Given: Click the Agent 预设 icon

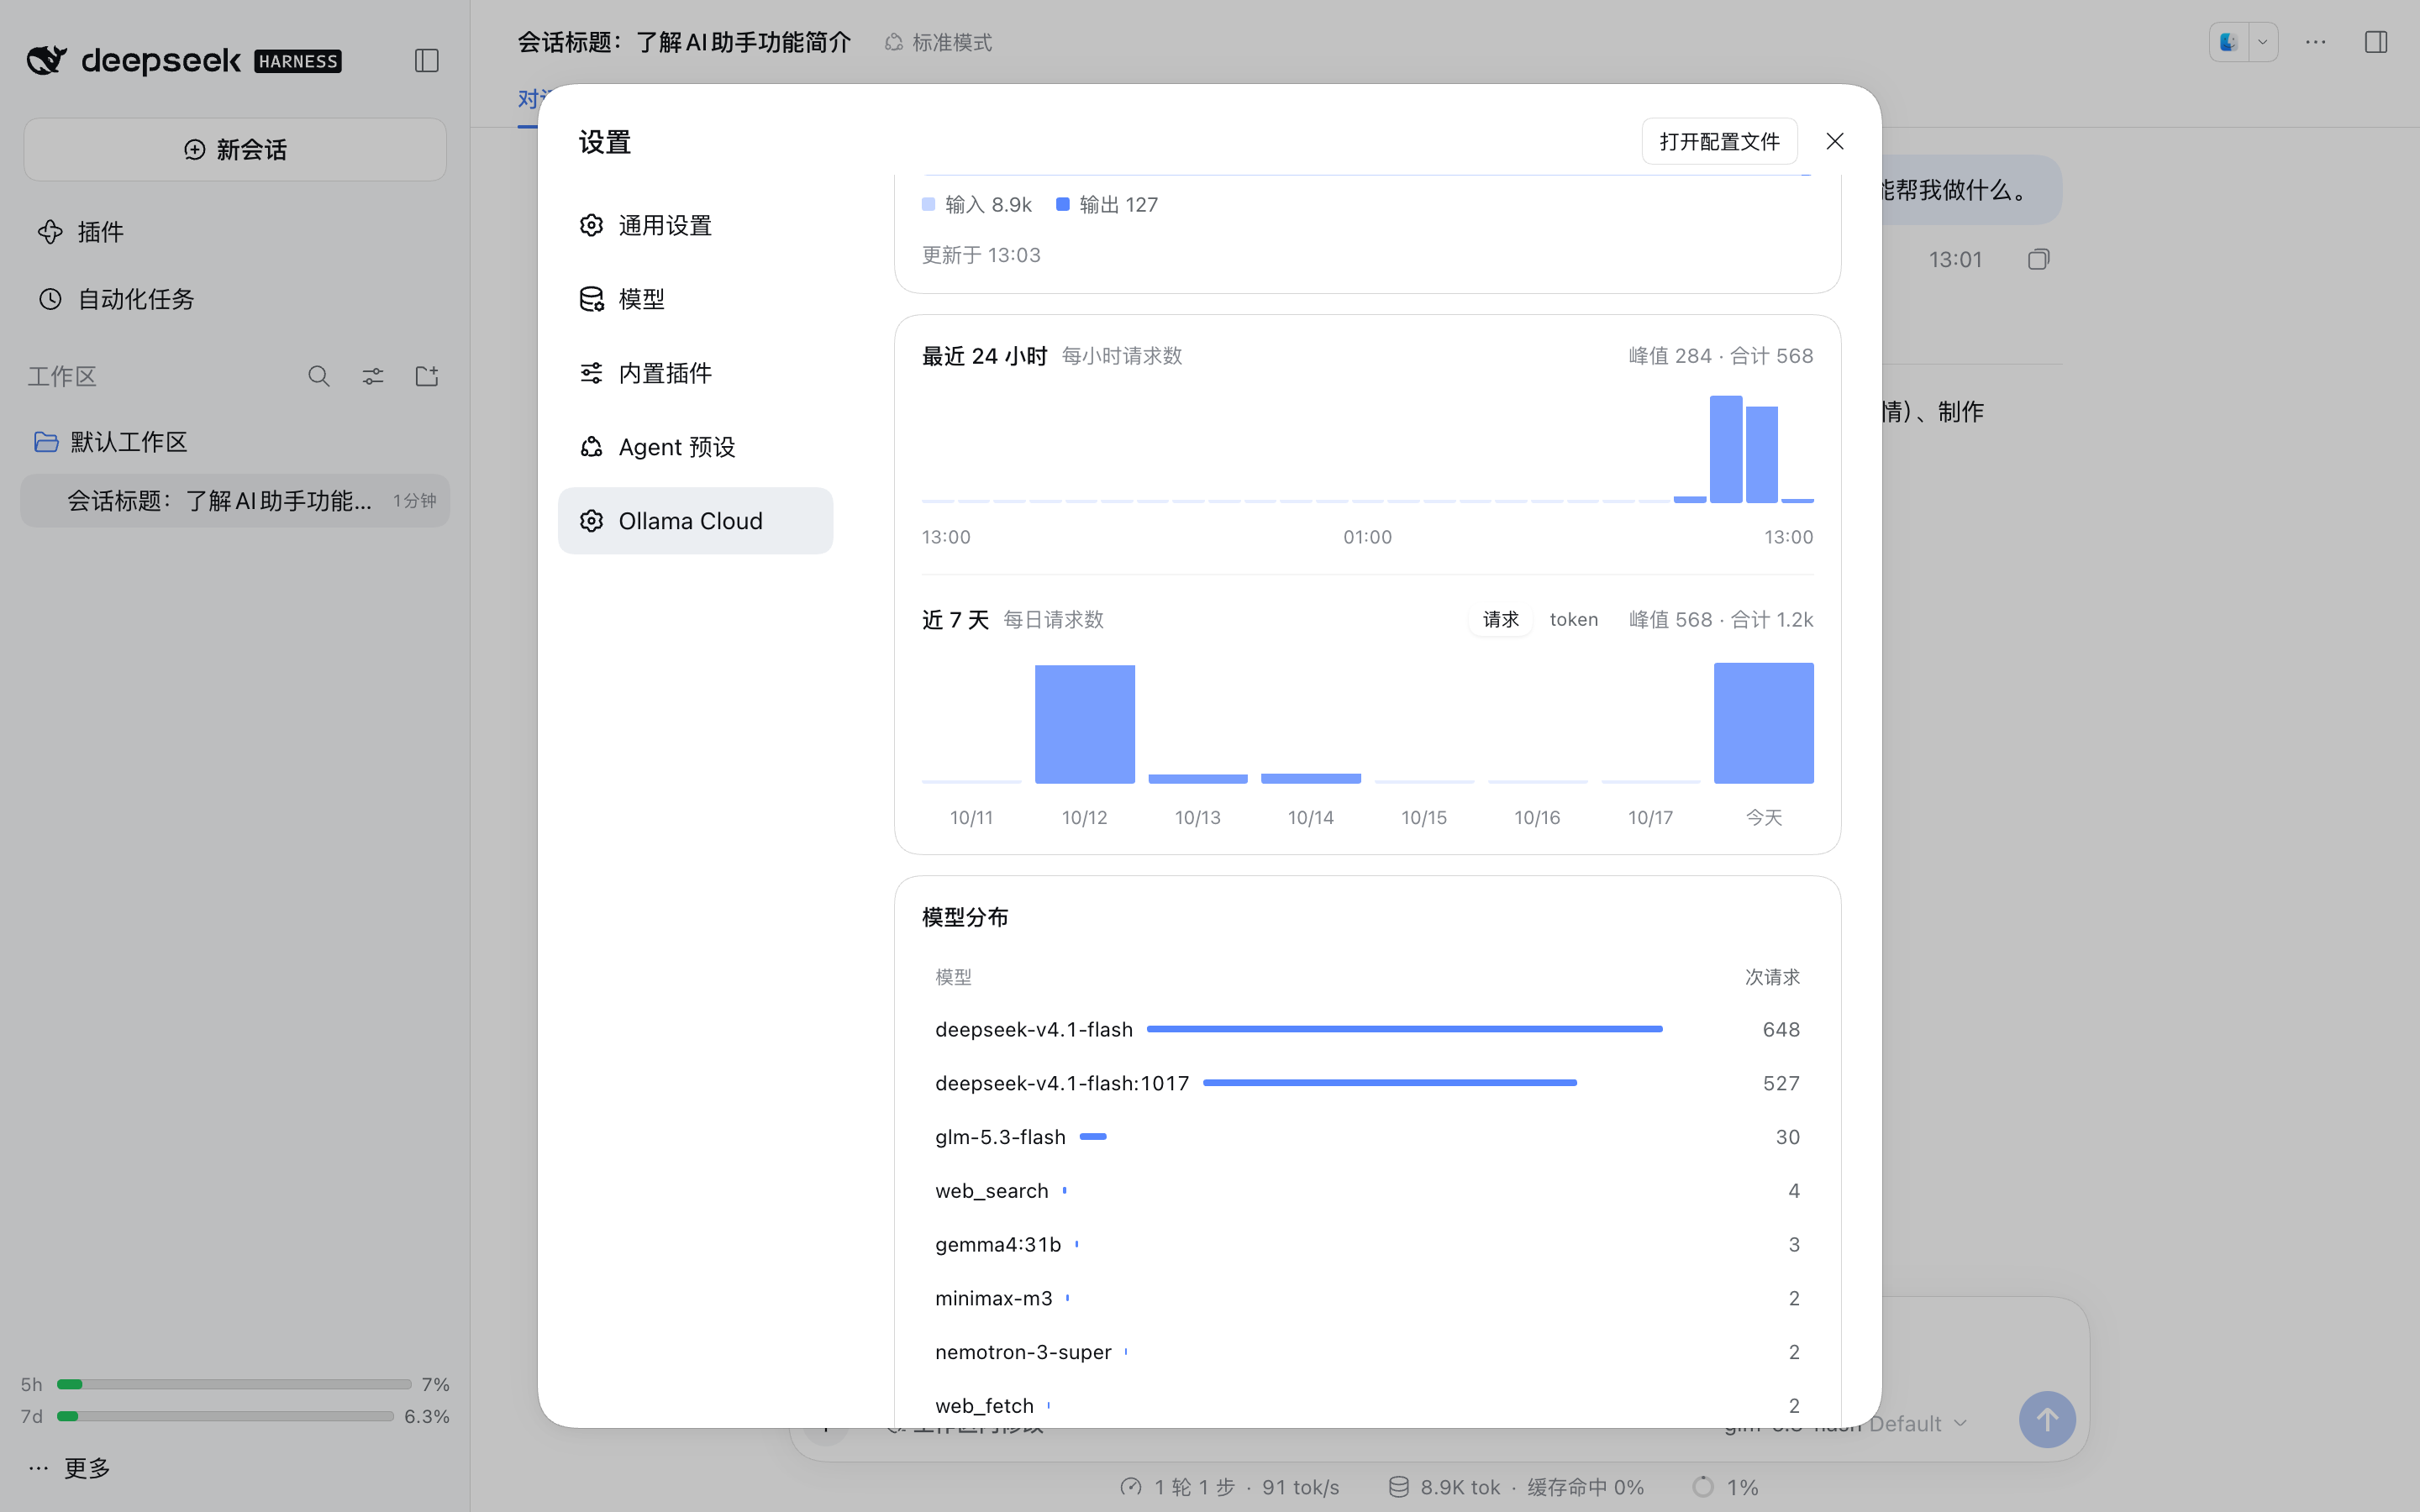Looking at the screenshot, I should (x=591, y=447).
